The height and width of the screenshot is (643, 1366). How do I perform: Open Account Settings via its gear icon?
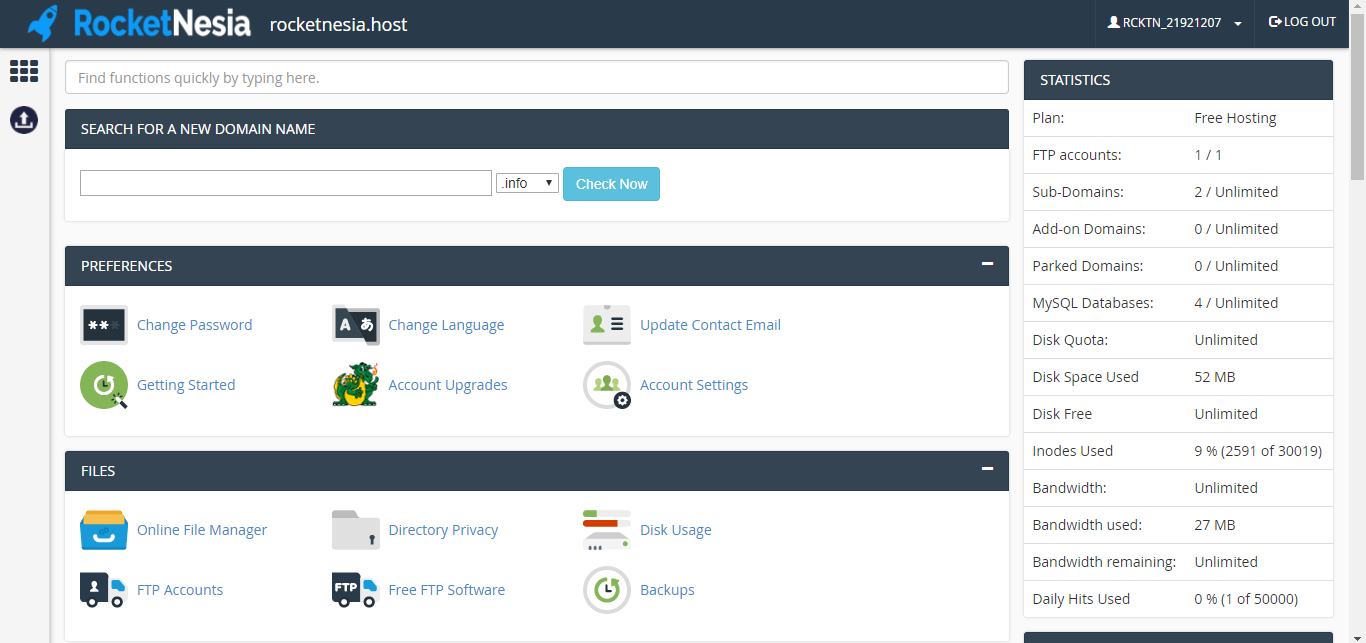(606, 384)
